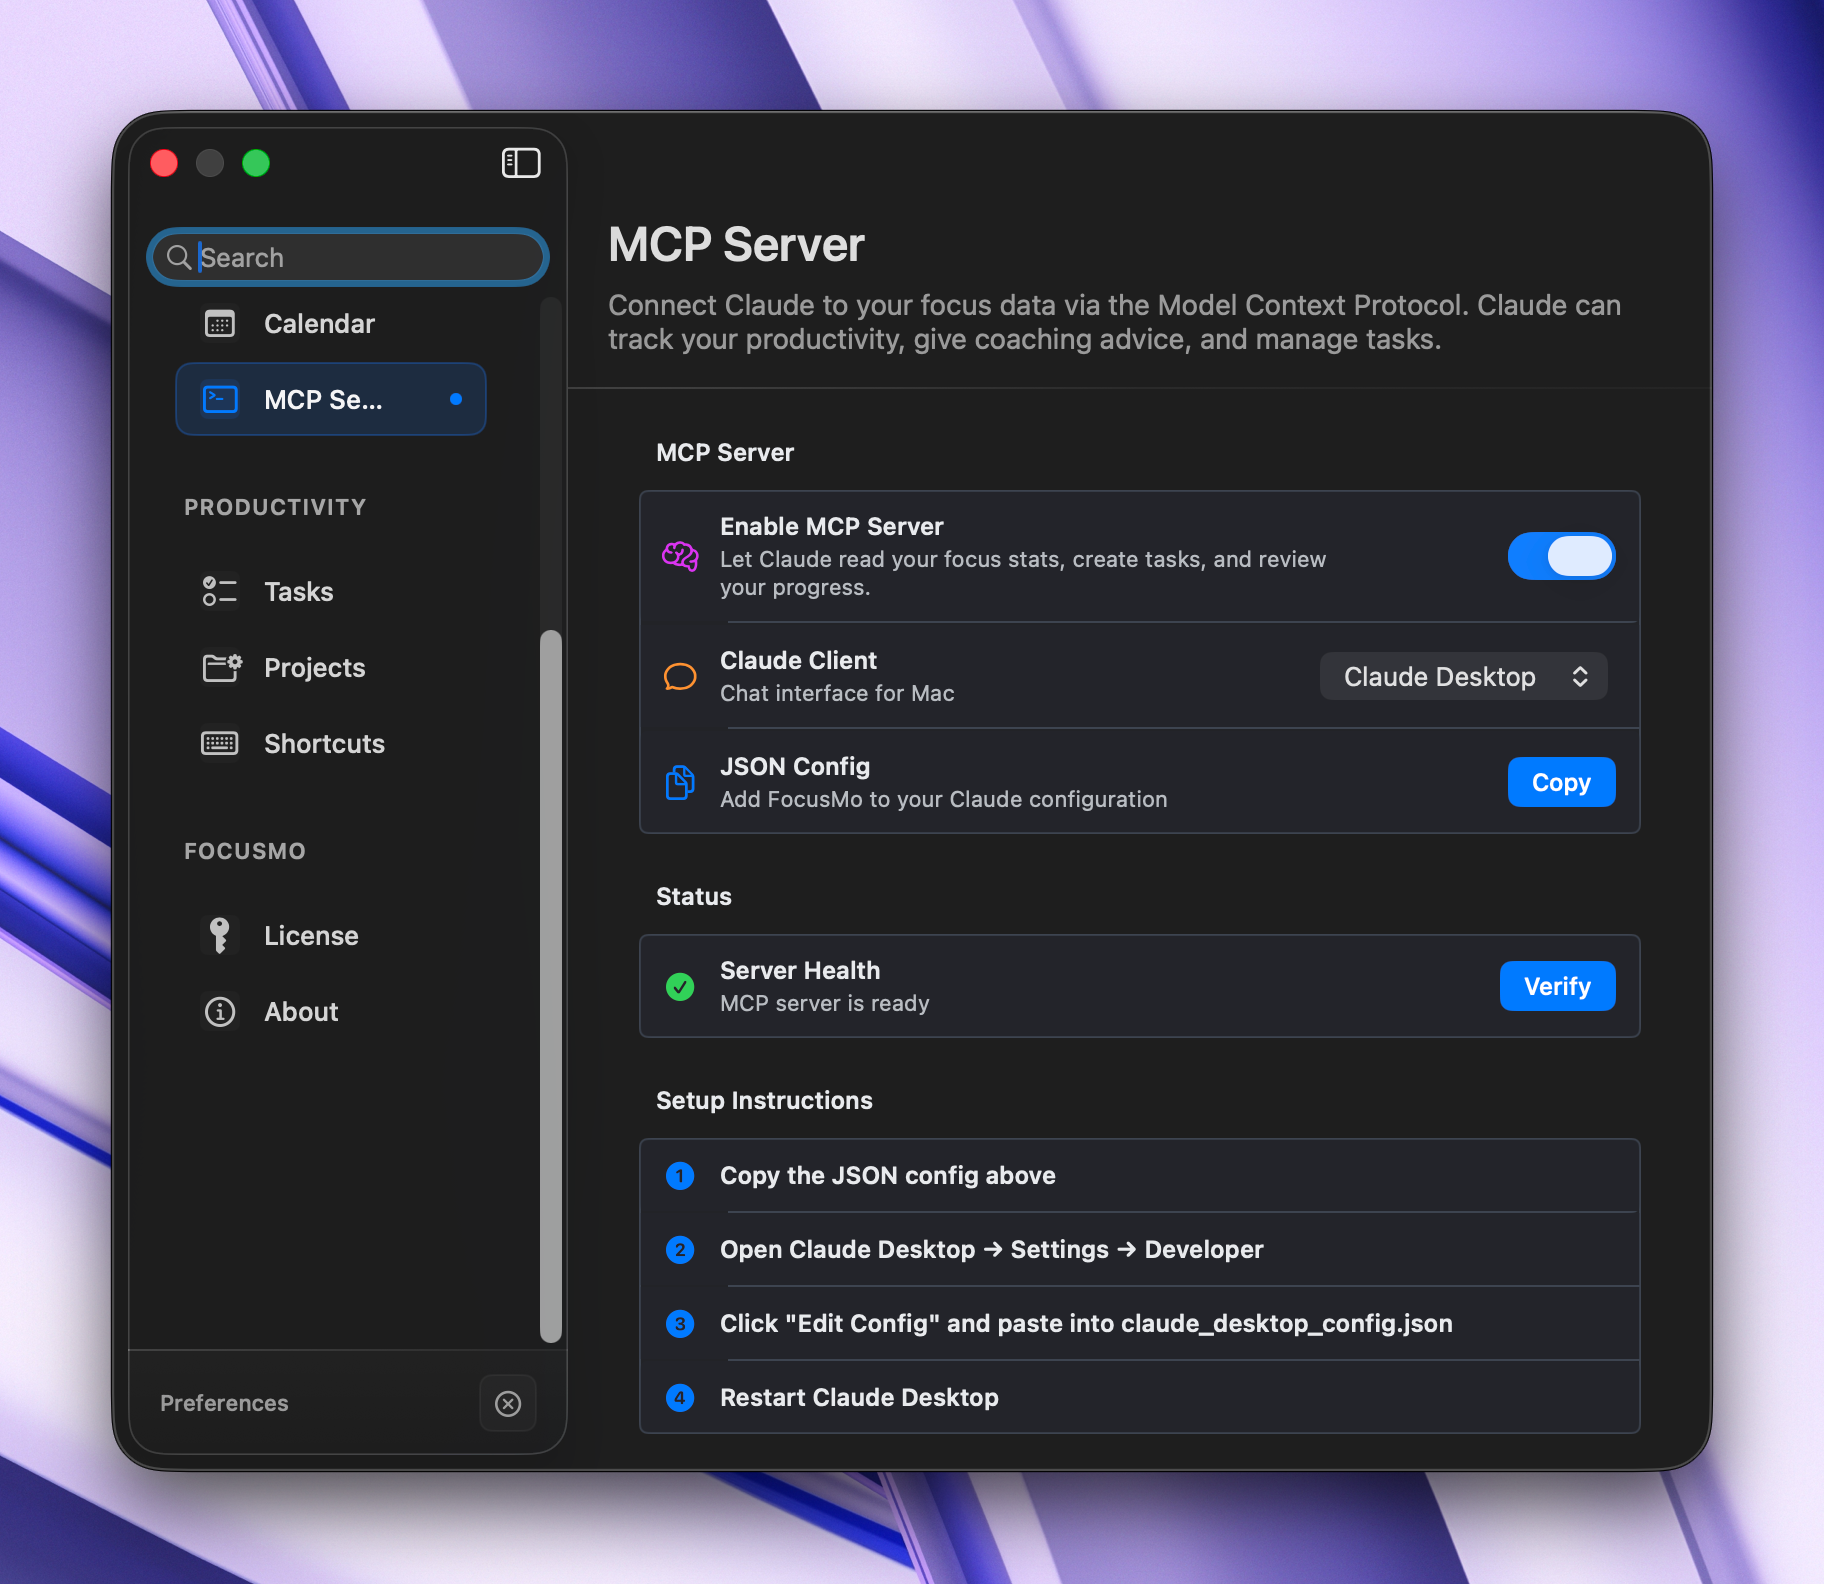This screenshot has height=1584, width=1824.
Task: Click the chat bubble icon beside Claude Client
Action: (x=680, y=676)
